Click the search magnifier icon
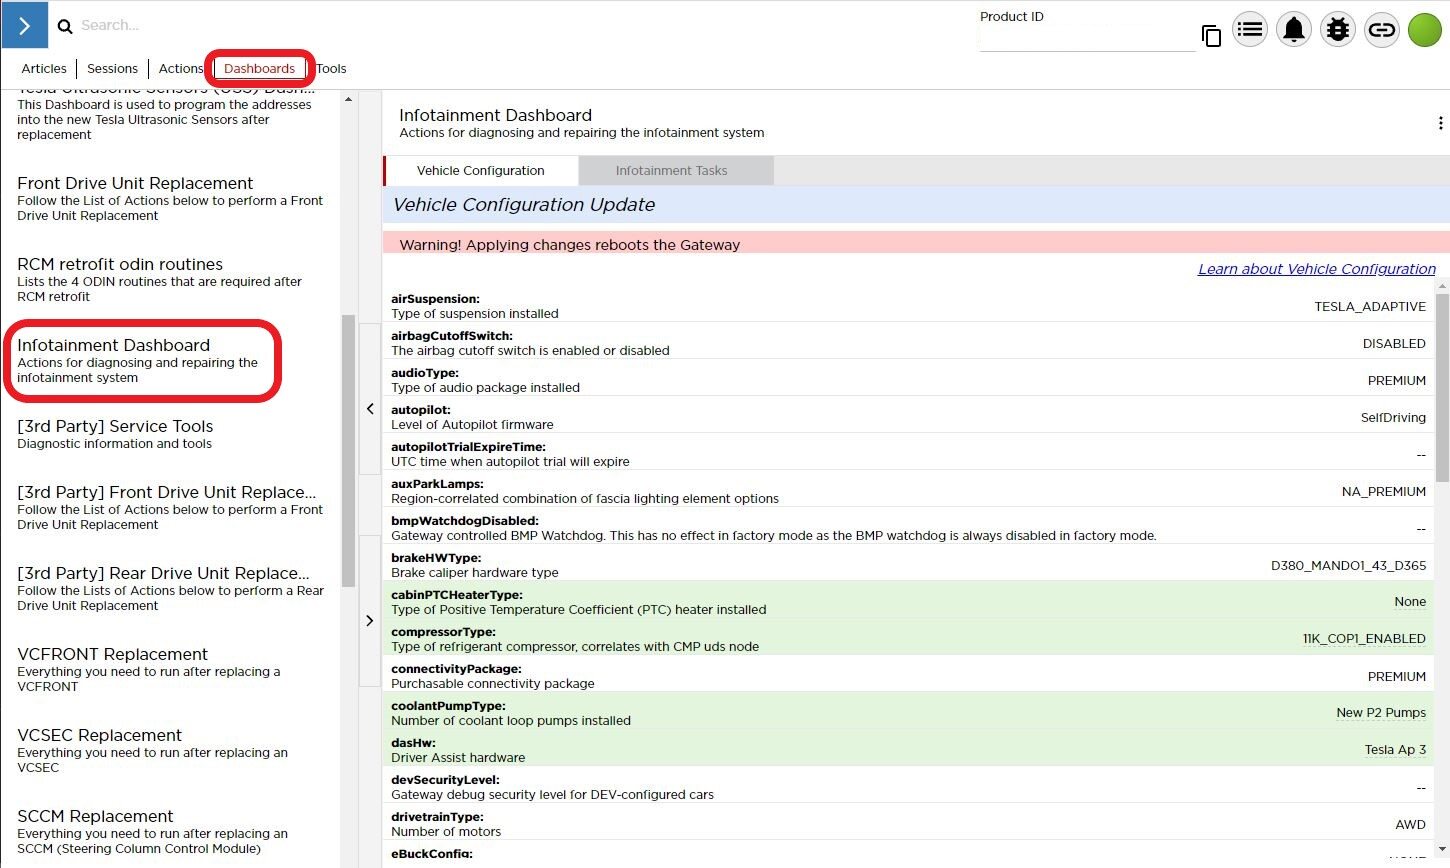The image size is (1450, 868). (x=65, y=26)
